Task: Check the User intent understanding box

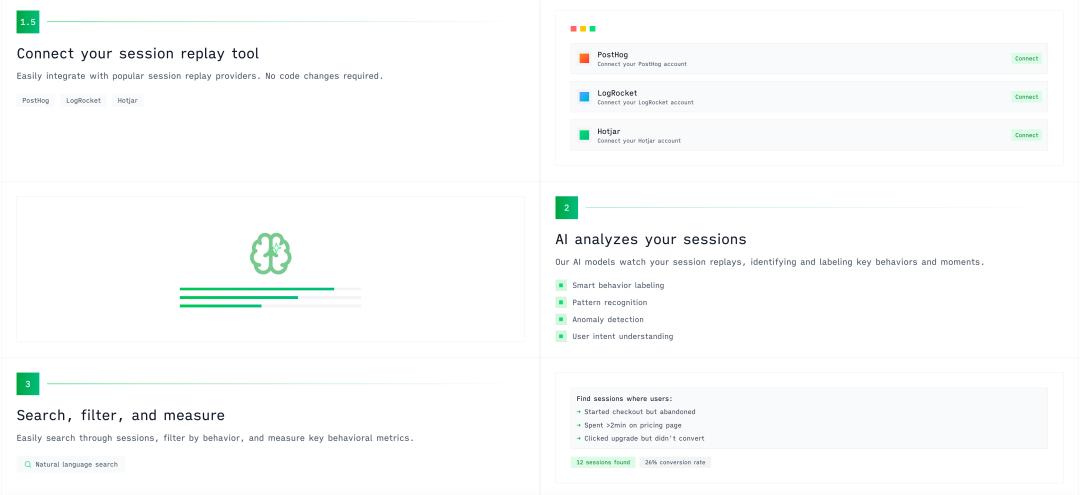Action: (561, 336)
